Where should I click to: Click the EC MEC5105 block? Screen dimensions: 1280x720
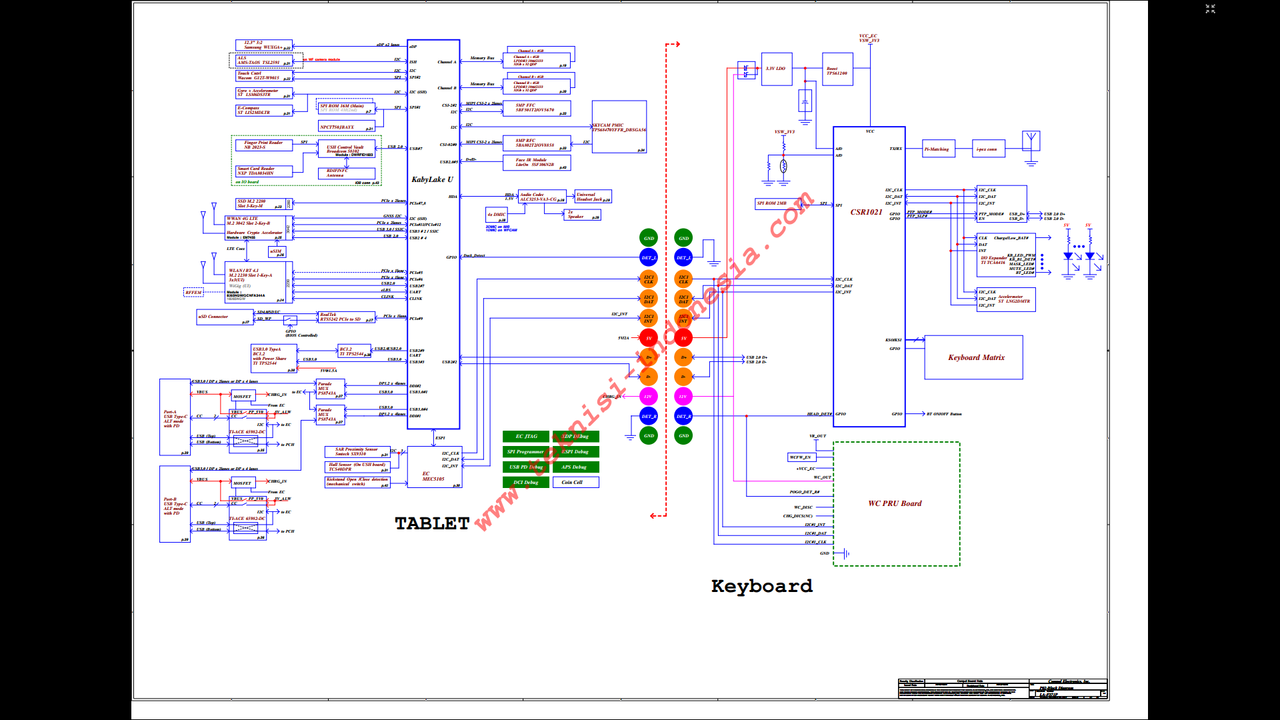coord(434,467)
